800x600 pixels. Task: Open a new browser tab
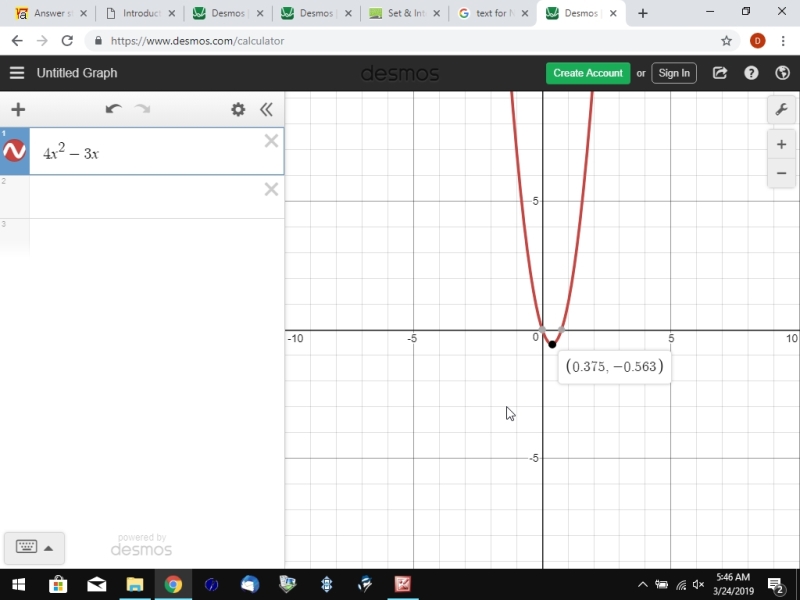coord(643,14)
